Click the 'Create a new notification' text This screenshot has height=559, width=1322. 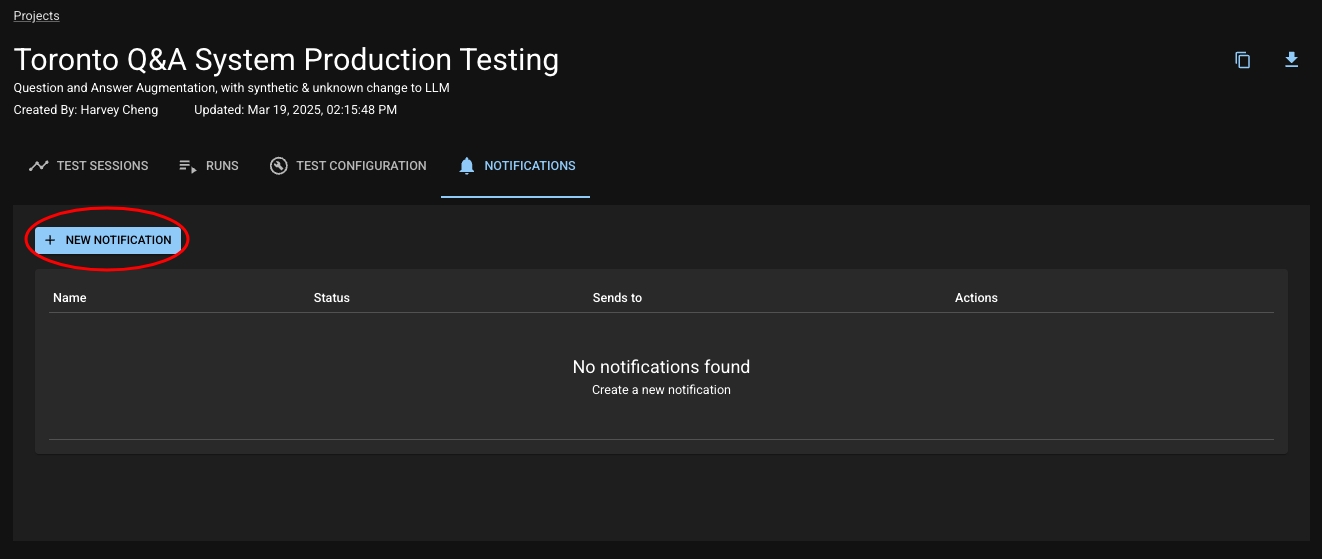coord(661,390)
